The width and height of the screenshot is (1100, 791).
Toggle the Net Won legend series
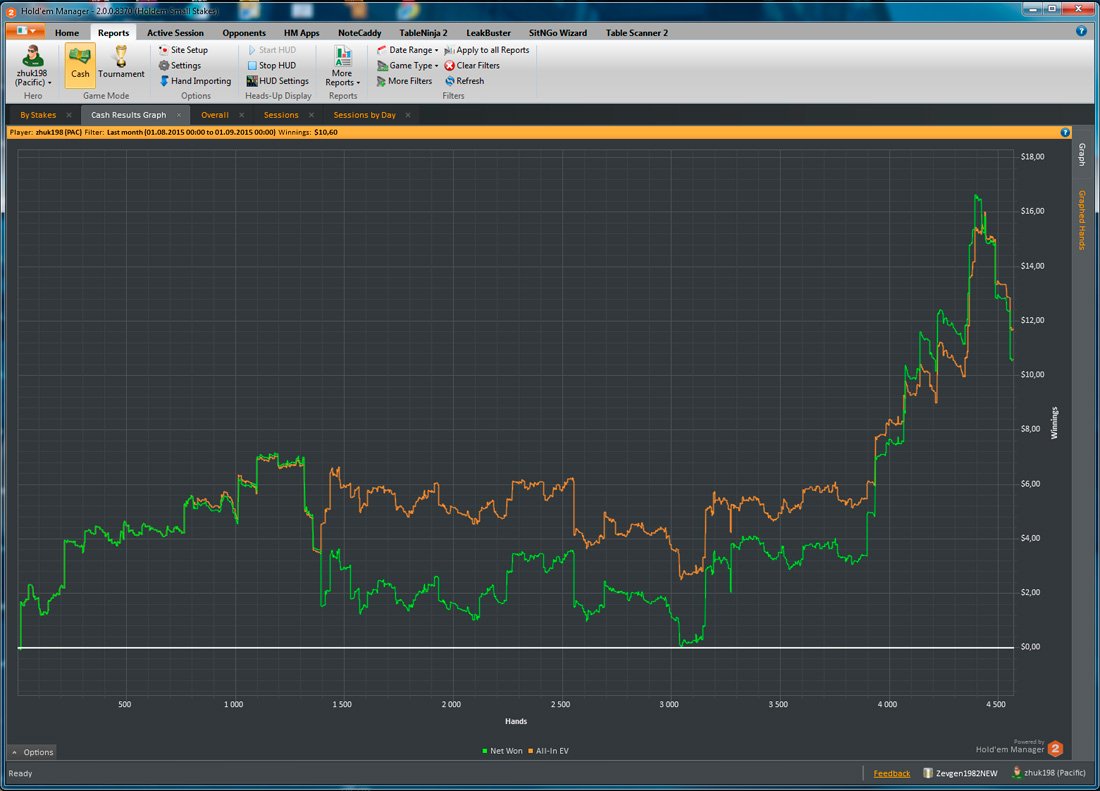pos(502,751)
